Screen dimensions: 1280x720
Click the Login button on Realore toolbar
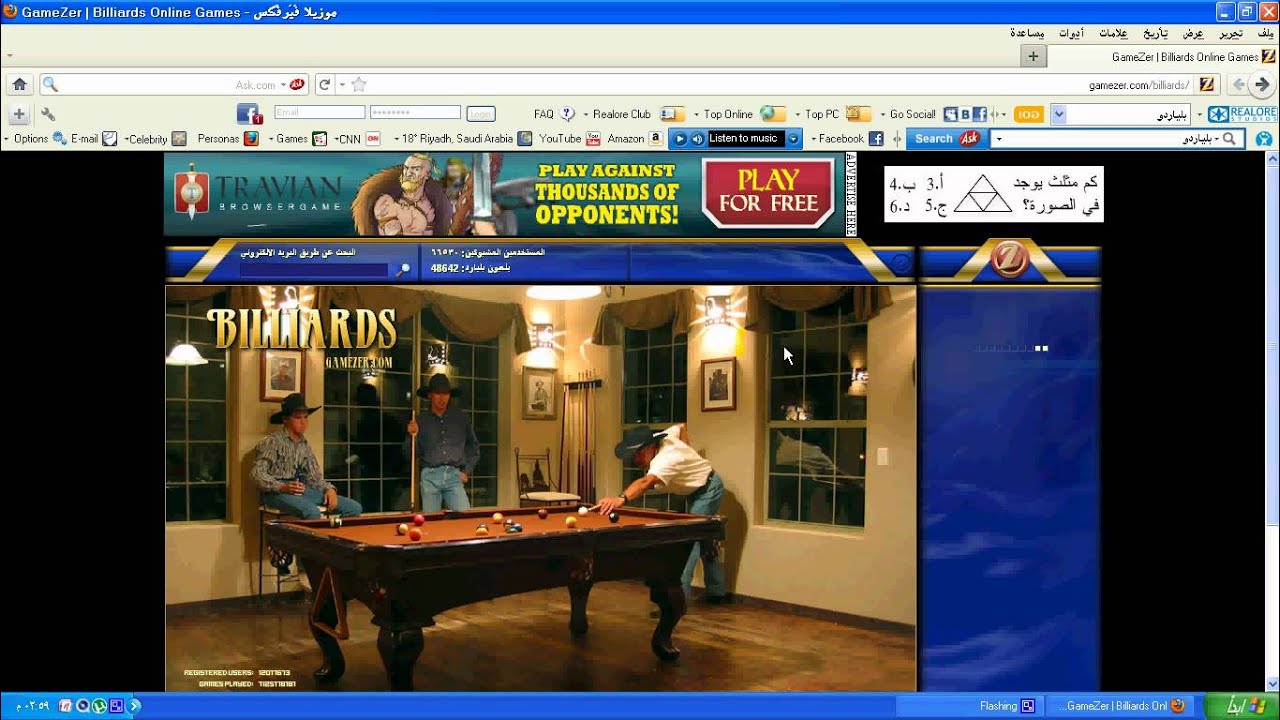point(481,114)
